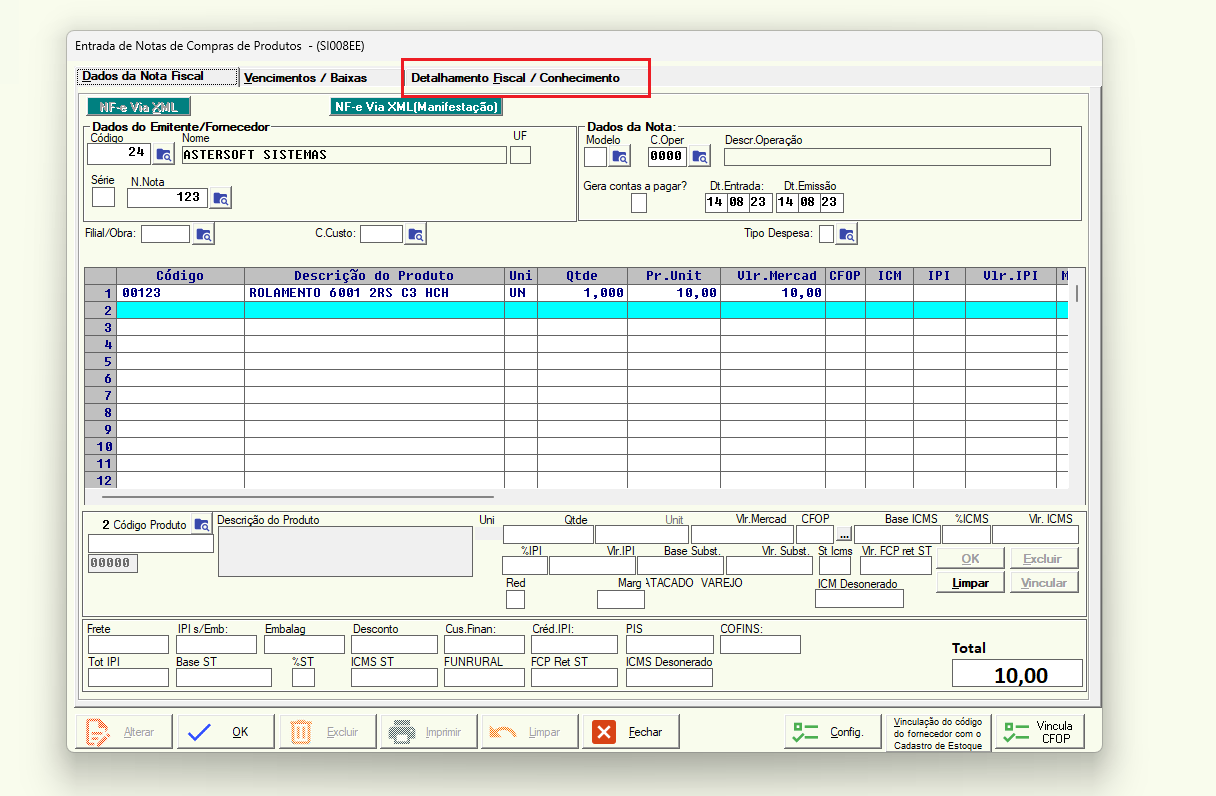
Task: Open Config. settings button
Action: point(832,732)
